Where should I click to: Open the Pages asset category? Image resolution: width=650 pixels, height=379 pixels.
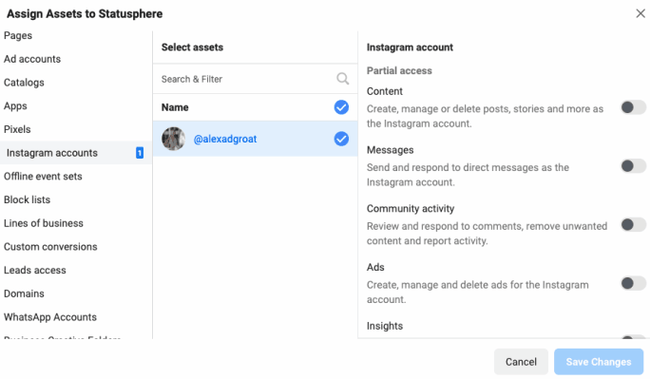coord(18,36)
